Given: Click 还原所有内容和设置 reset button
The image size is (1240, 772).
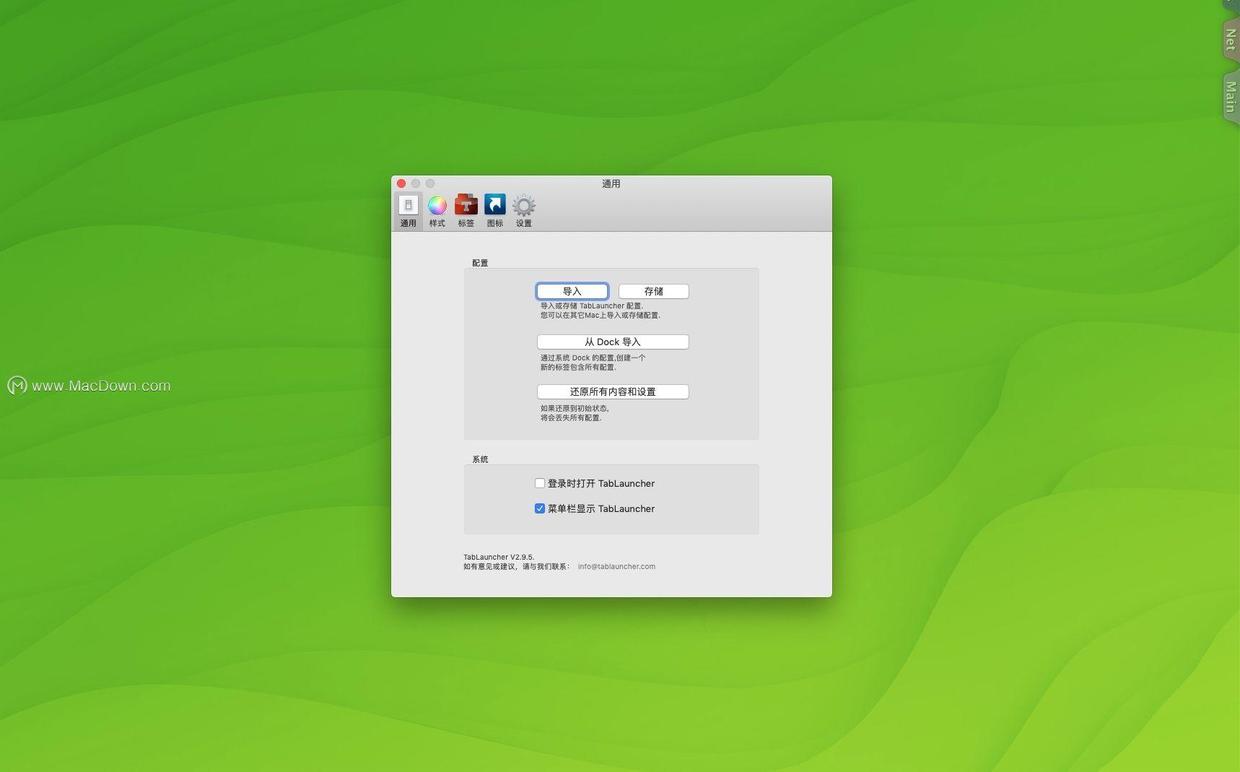Looking at the screenshot, I should point(613,392).
